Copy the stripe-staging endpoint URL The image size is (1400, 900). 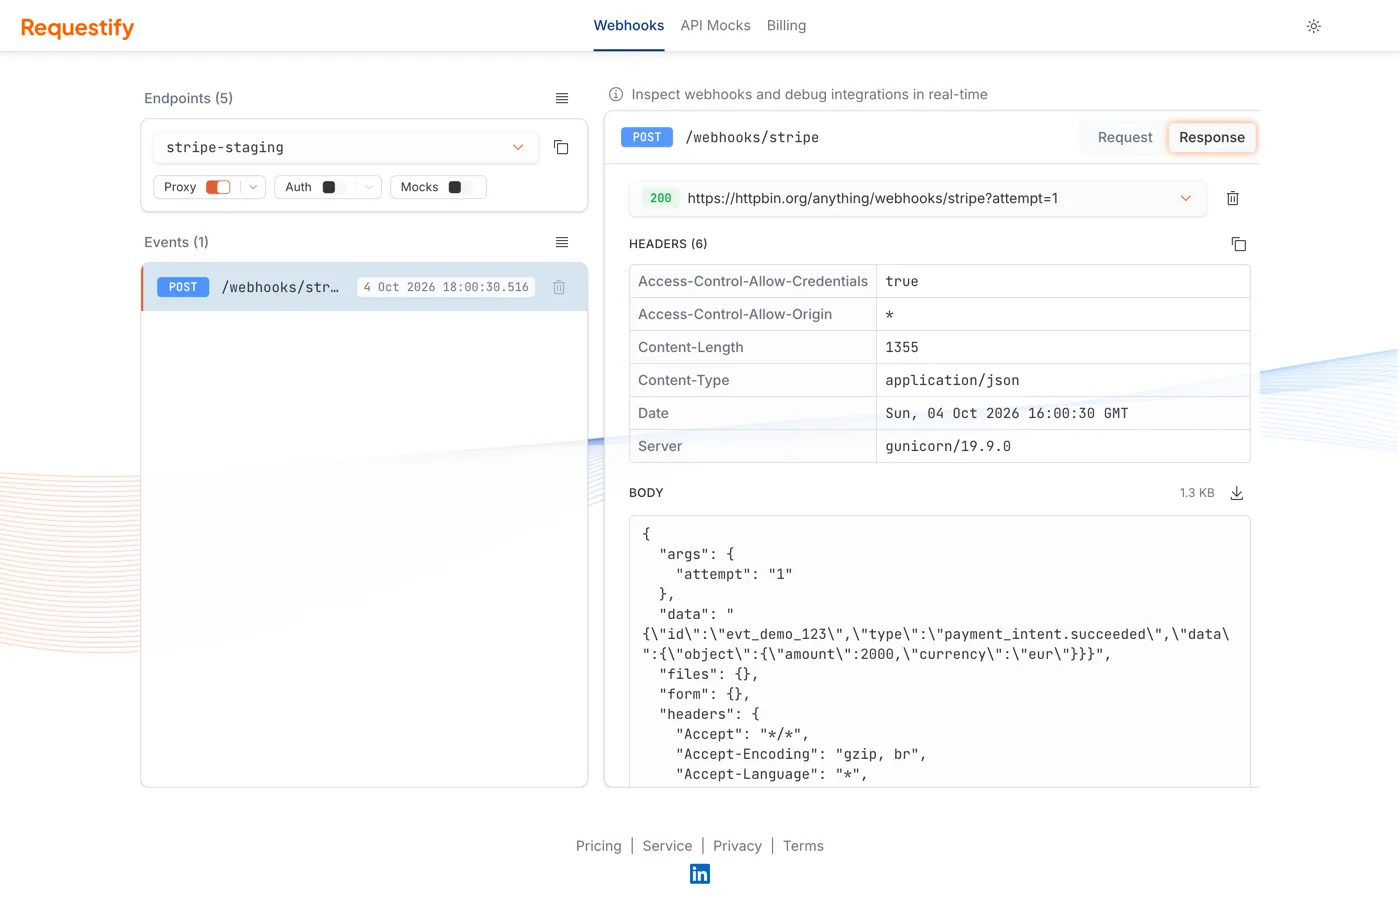(561, 147)
